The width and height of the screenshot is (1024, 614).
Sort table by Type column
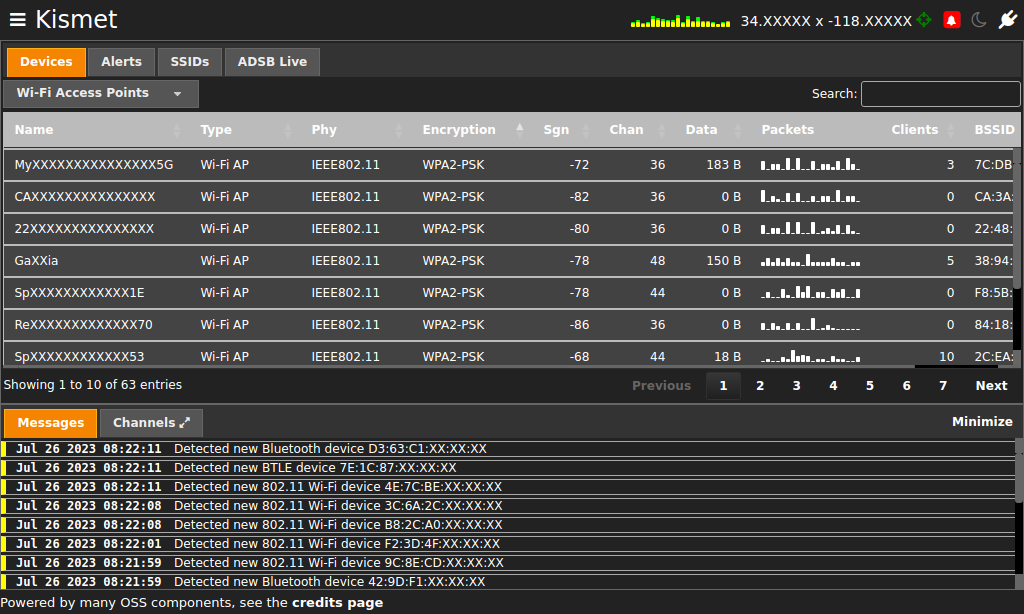(244, 130)
